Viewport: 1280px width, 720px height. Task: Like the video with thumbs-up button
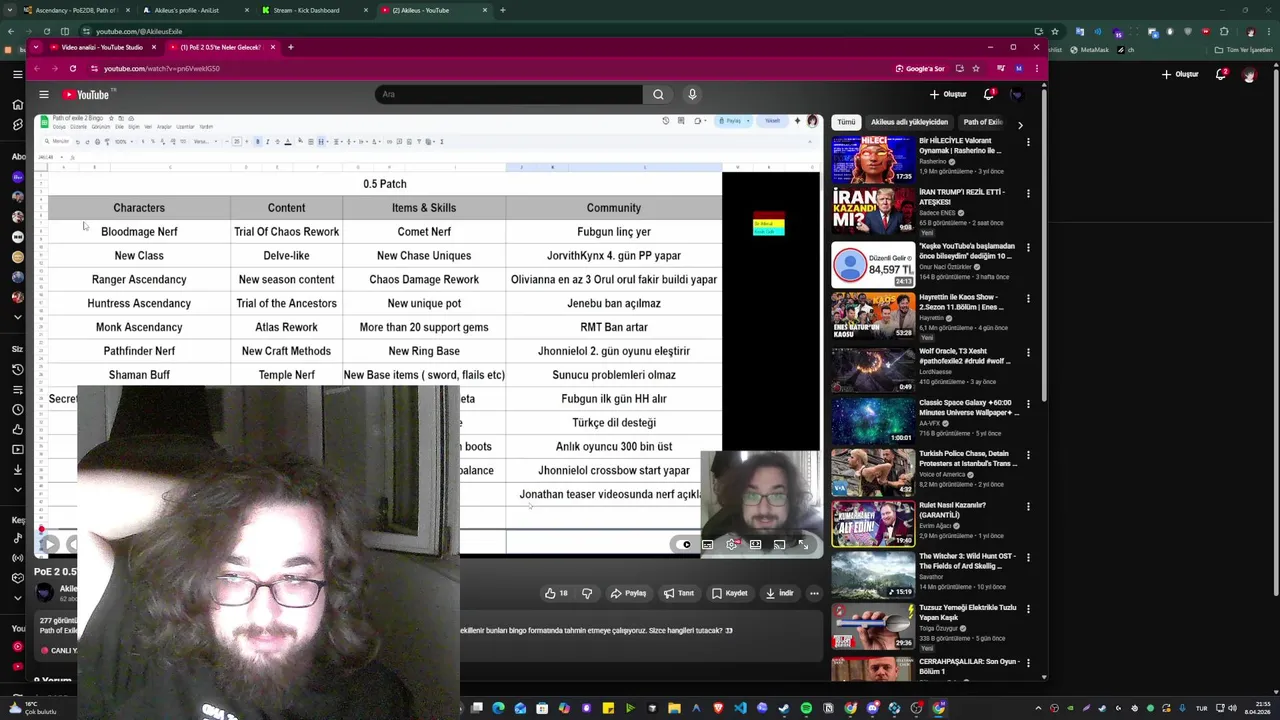(556, 593)
